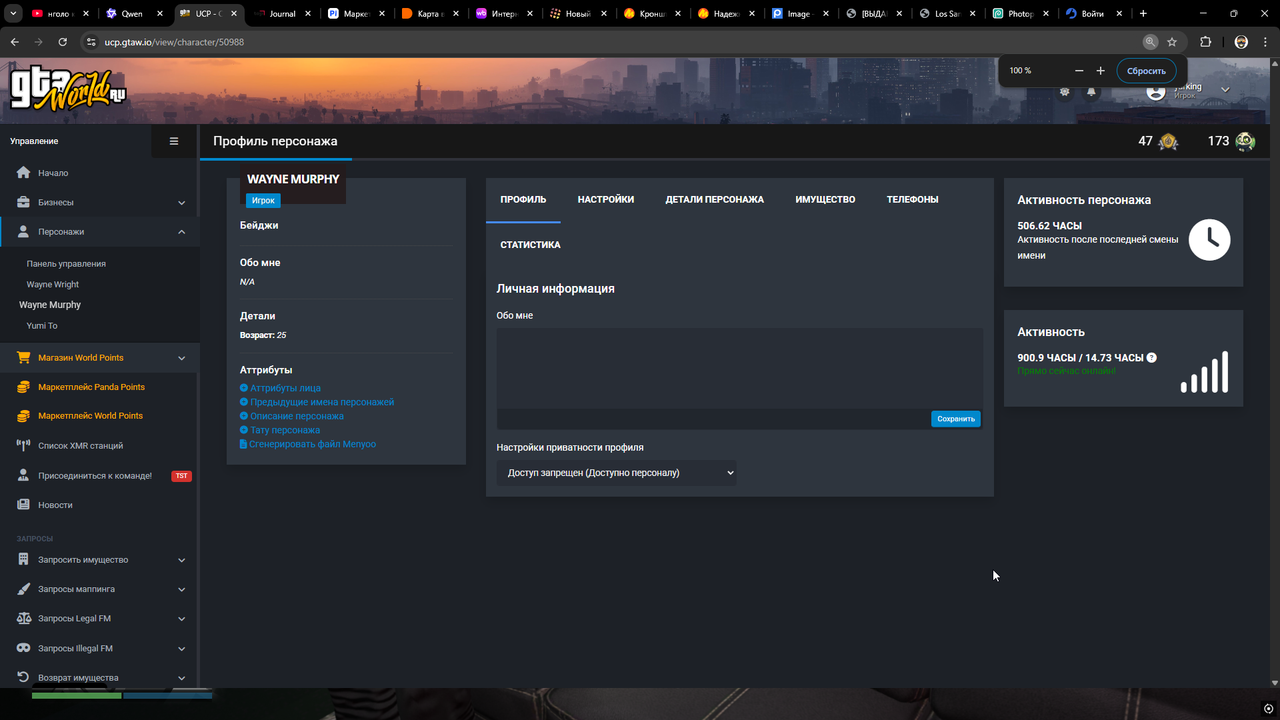Switch to the ДЕТАЛИ ПЕРСОНАЖА tab
1280x720 pixels.
point(715,200)
